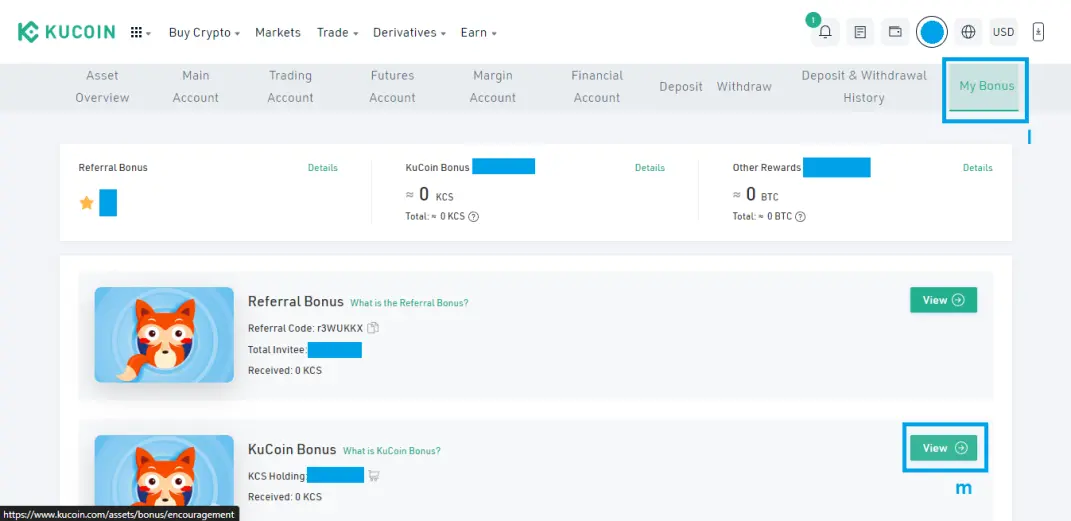Expand the Buy Crypto dropdown
The width and height of the screenshot is (1071, 521).
pyautogui.click(x=204, y=32)
